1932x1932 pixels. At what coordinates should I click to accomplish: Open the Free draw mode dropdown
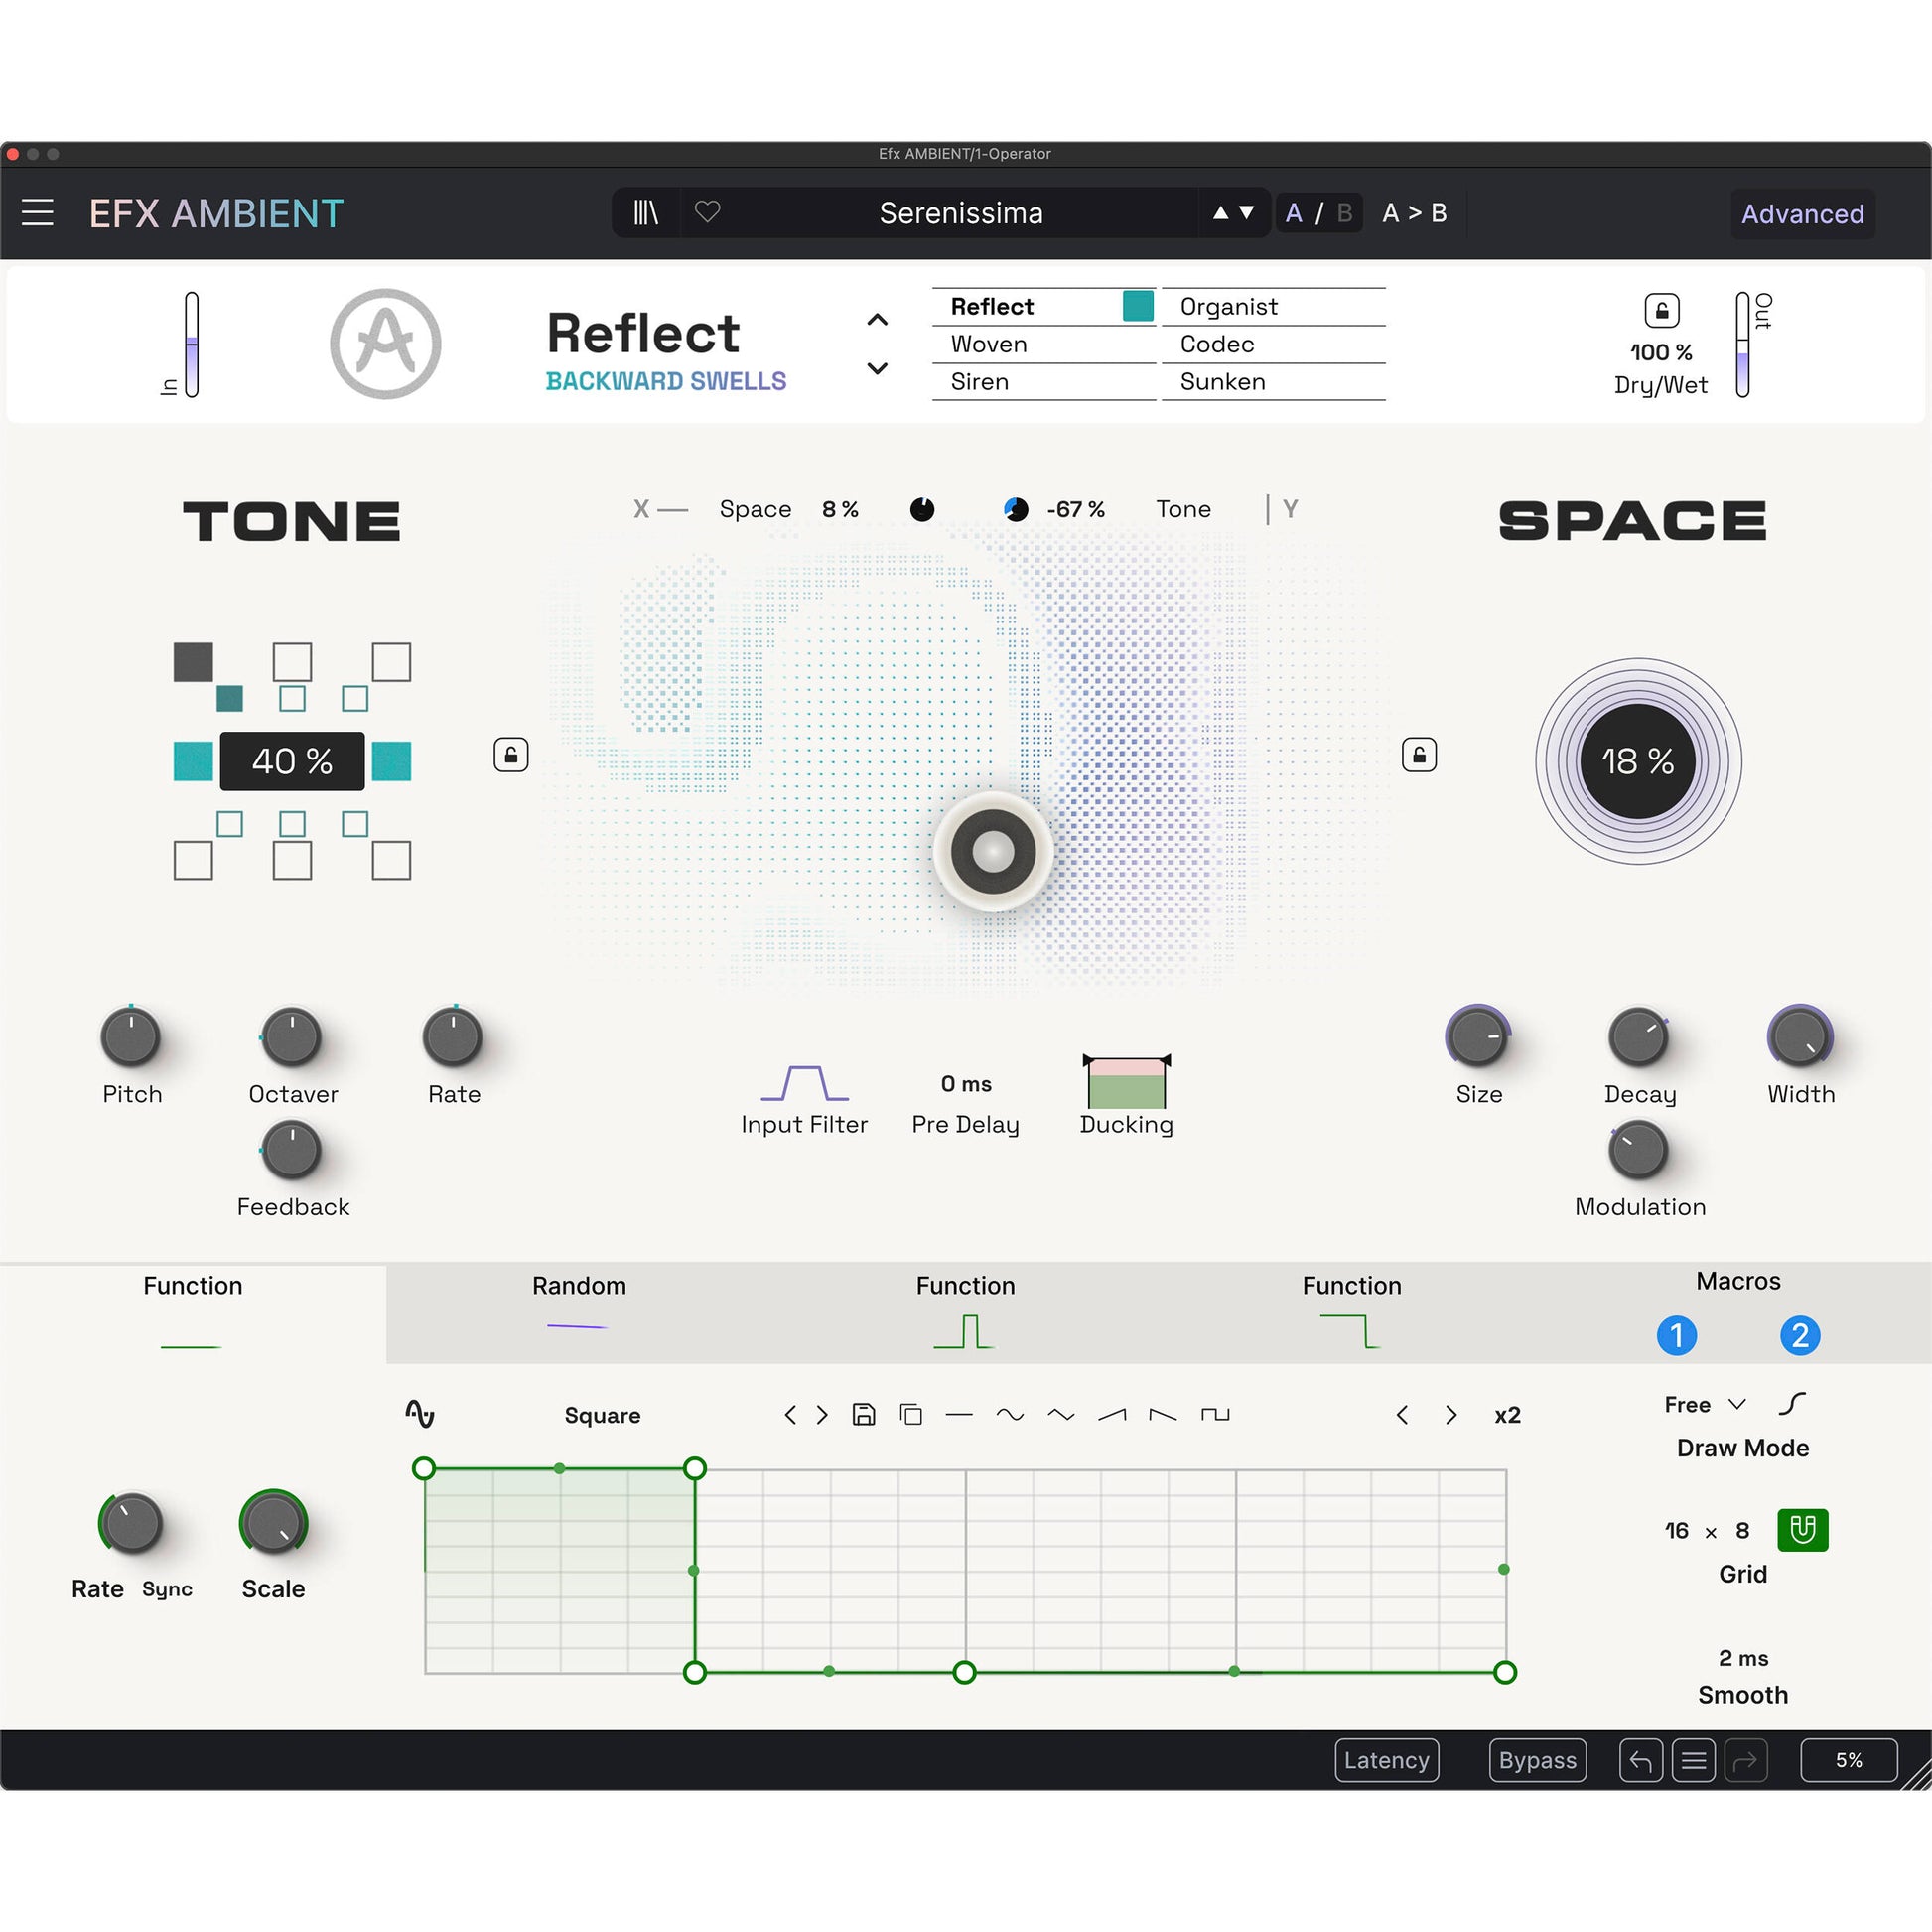pos(1705,1404)
